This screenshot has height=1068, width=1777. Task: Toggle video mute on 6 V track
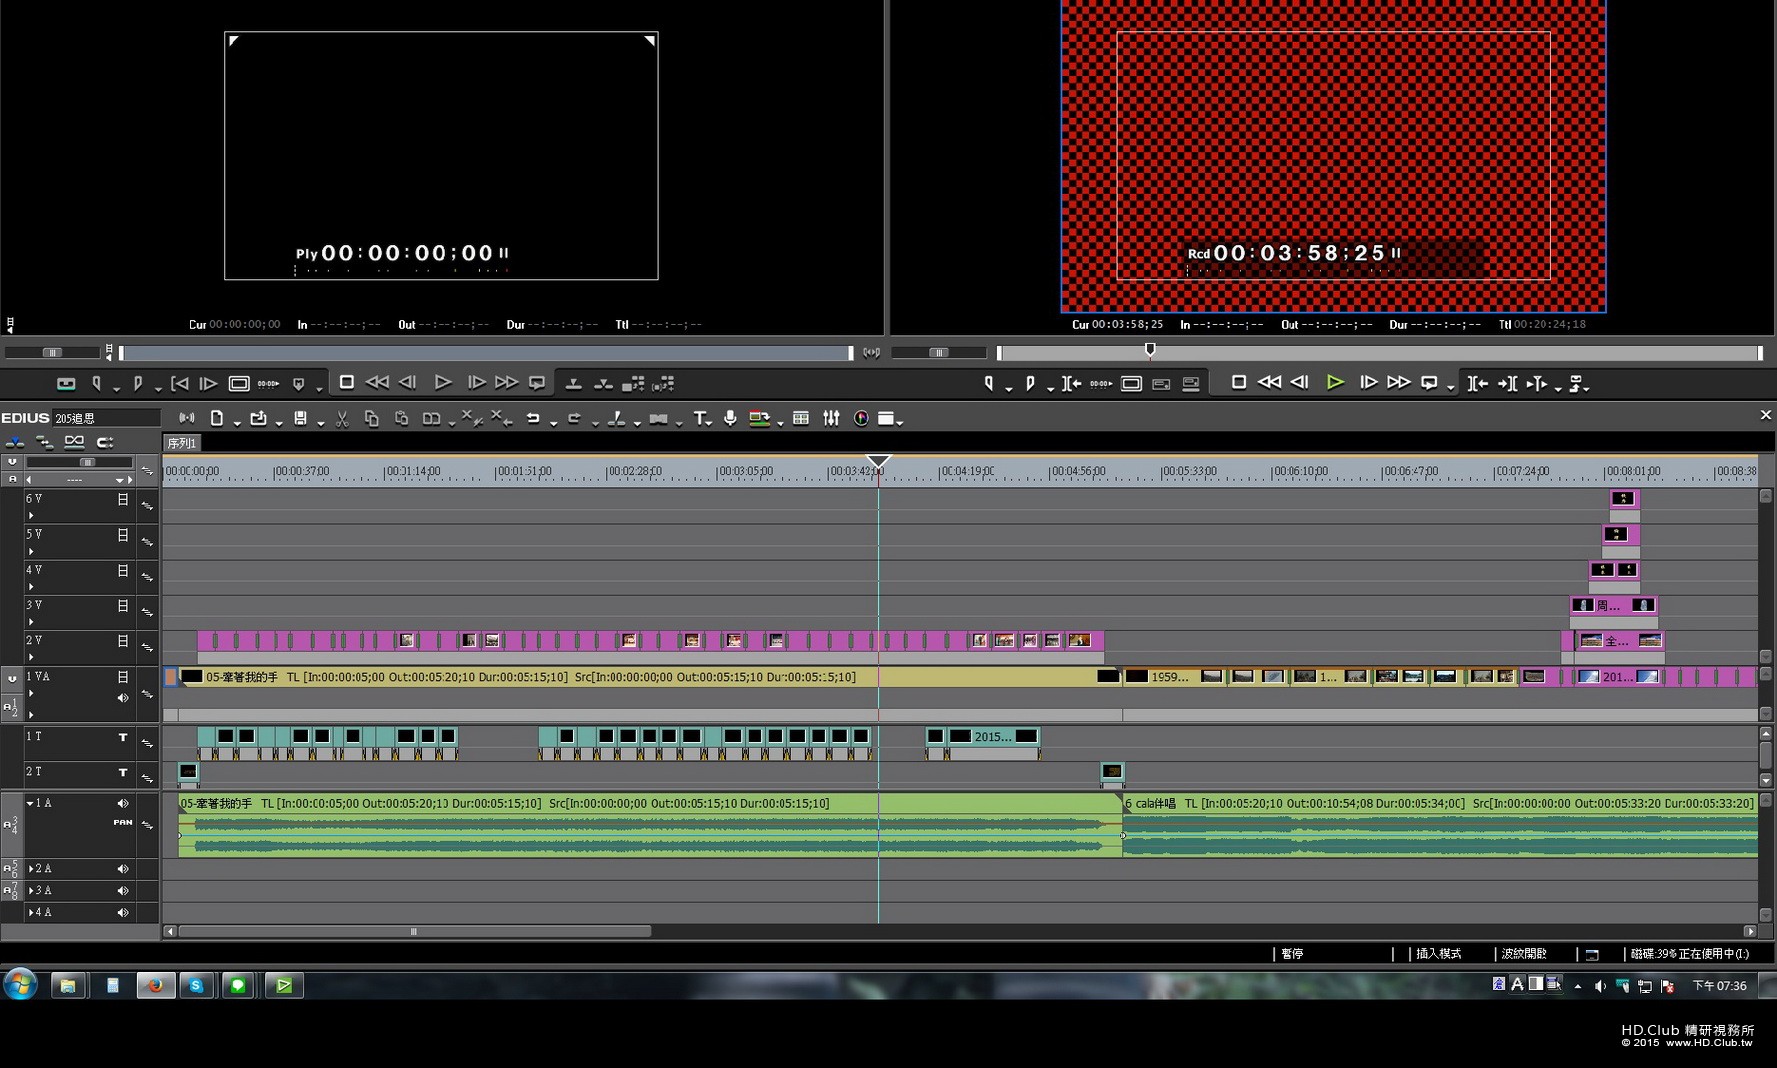123,500
